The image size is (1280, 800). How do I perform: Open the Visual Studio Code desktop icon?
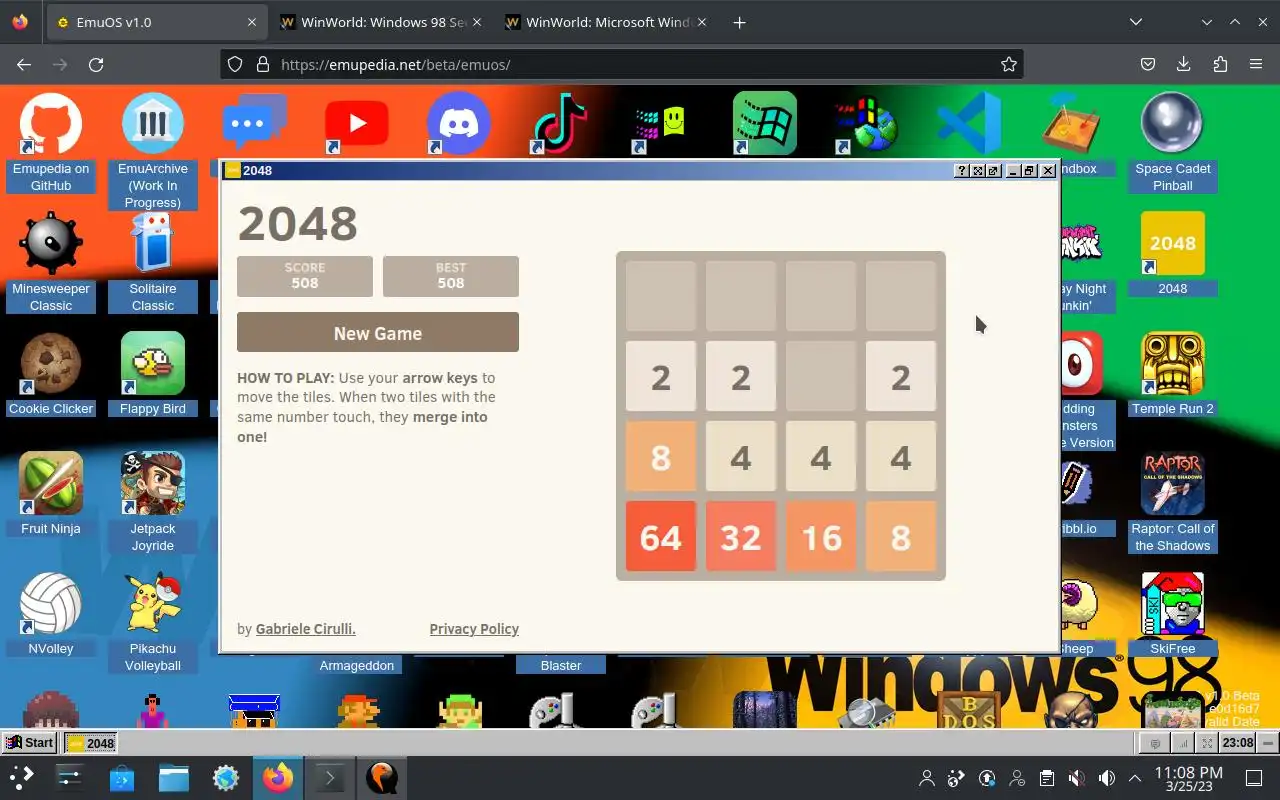tap(969, 123)
